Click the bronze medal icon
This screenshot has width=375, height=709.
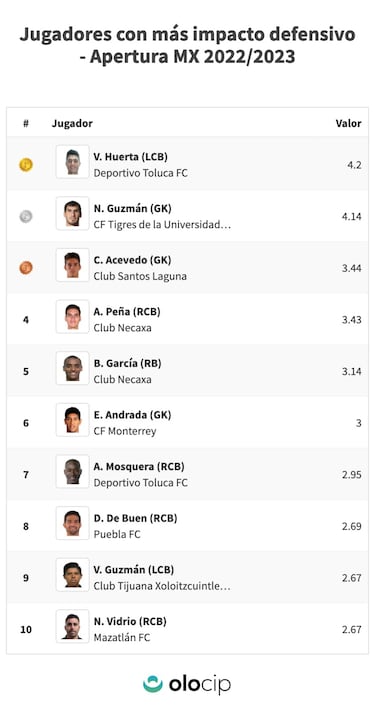(26, 268)
